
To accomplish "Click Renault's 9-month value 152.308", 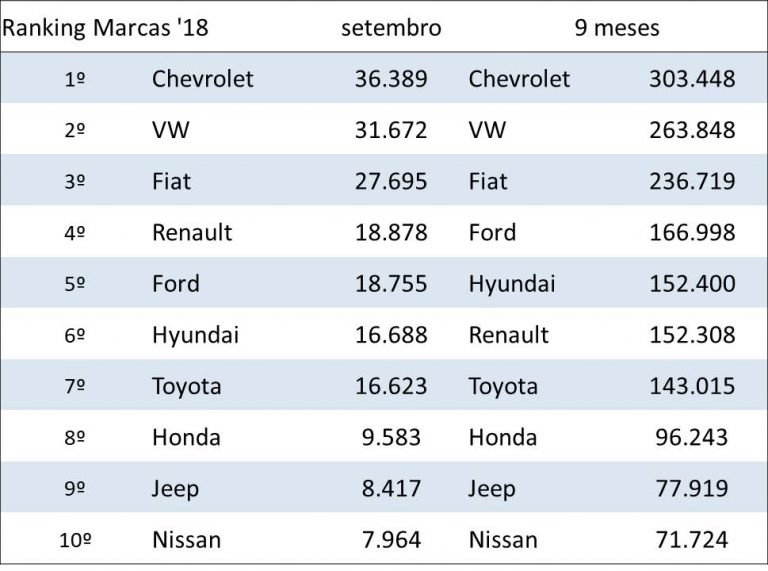I will click(692, 335).
